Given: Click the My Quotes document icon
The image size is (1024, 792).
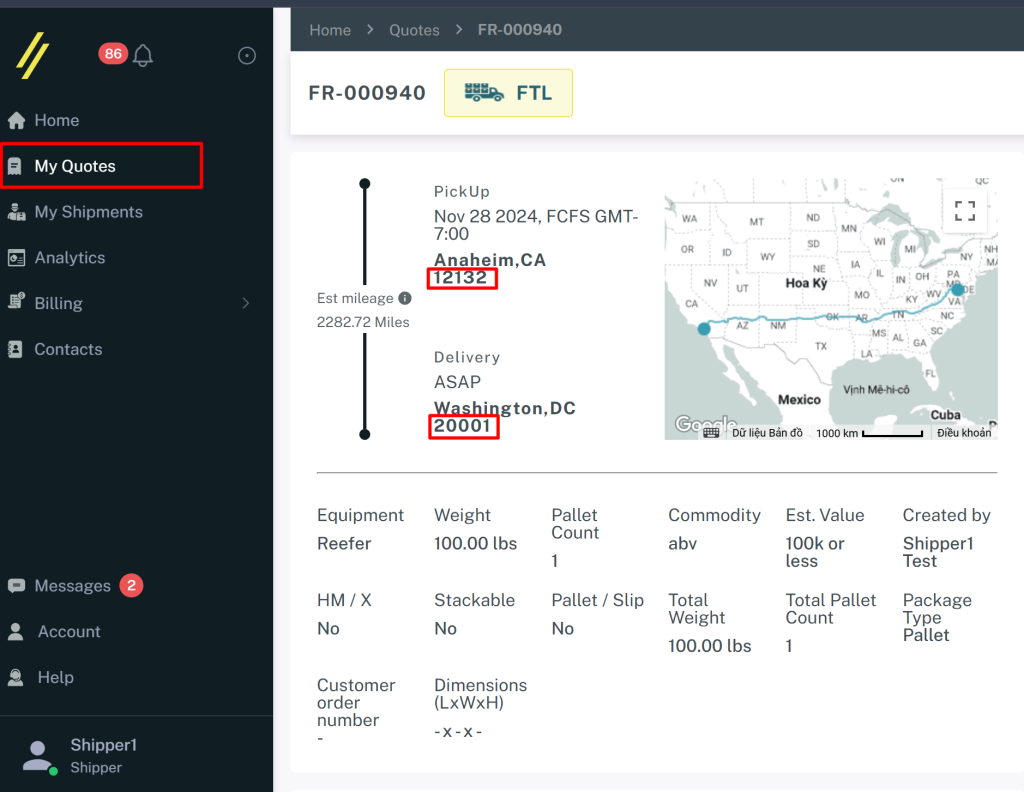Looking at the screenshot, I should [x=15, y=166].
